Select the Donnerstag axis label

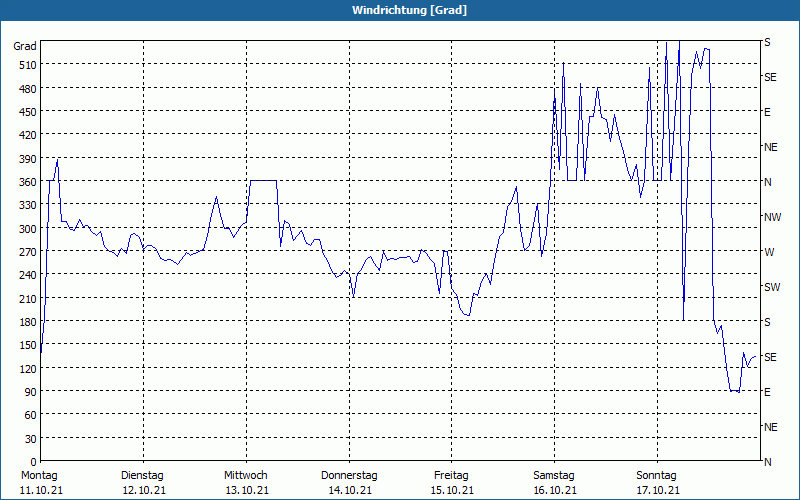[349, 475]
